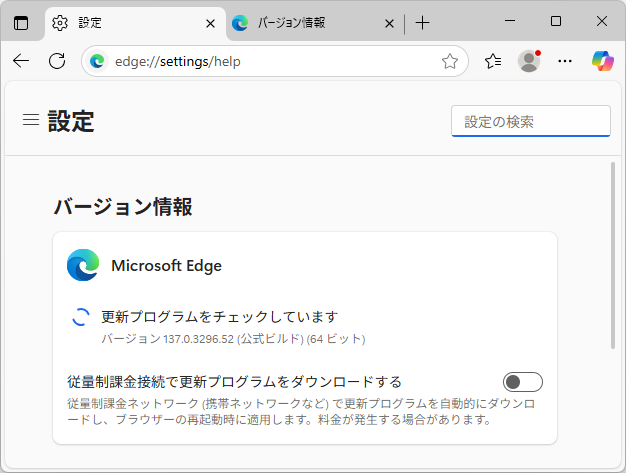
Task: Open the Settings and more ellipsis menu
Action: tap(565, 61)
